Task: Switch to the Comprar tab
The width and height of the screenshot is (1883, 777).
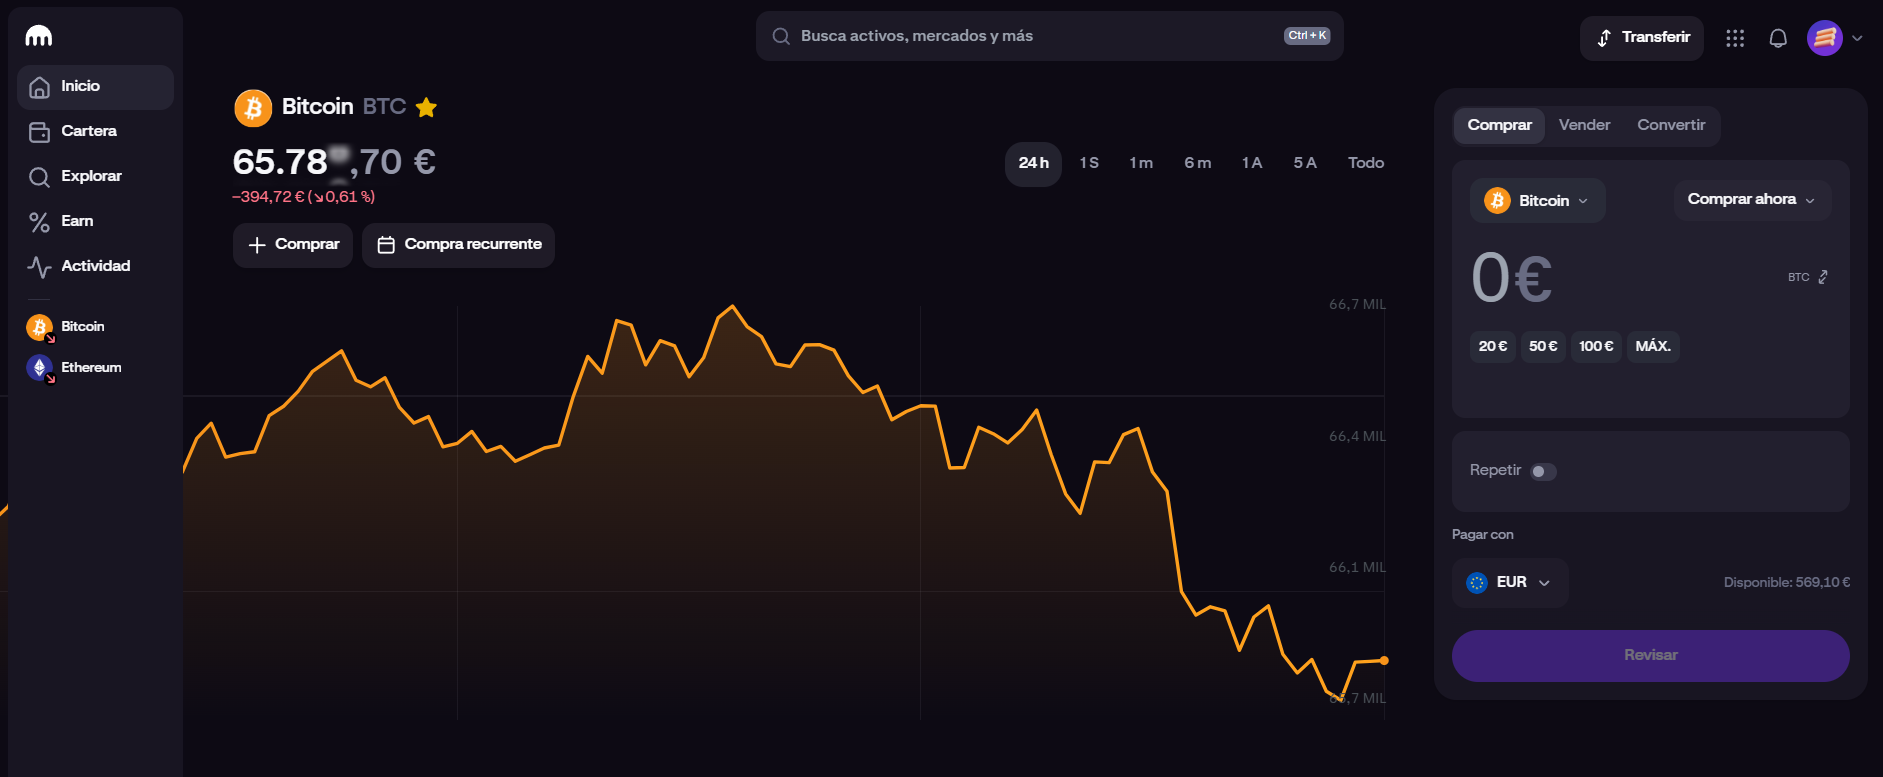Action: click(1499, 125)
